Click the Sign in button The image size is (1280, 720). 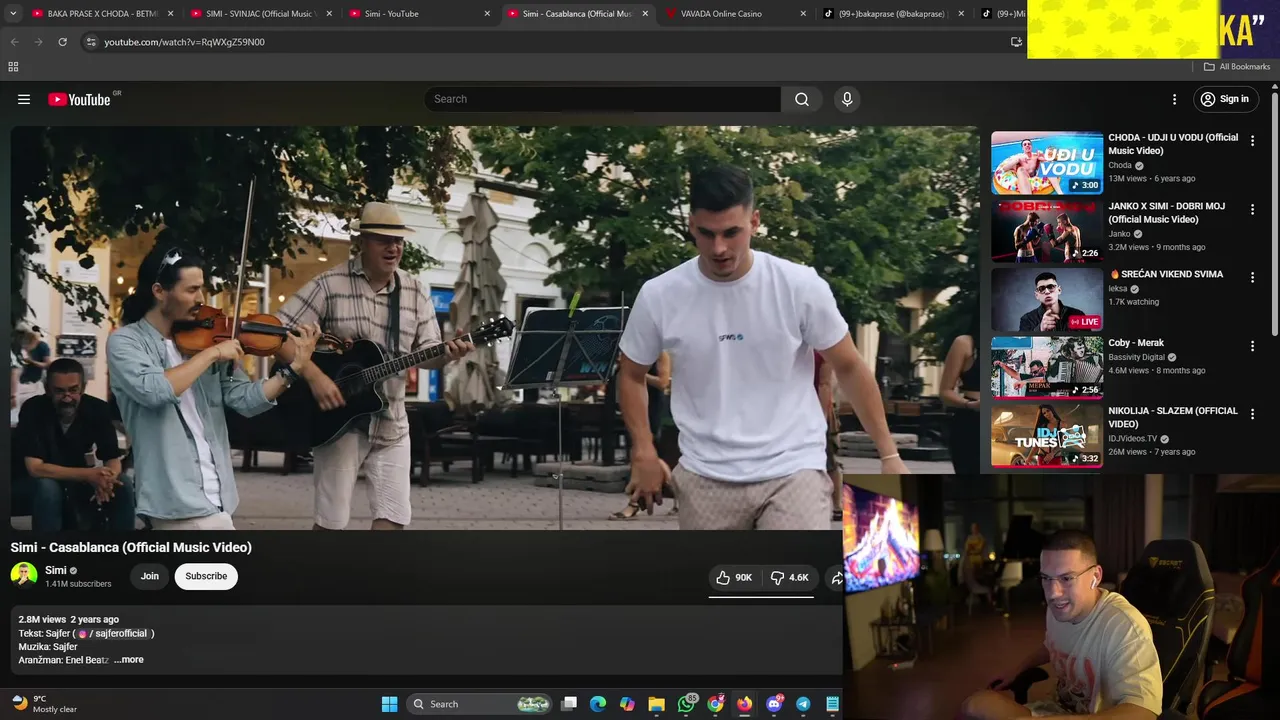pyautogui.click(x=1225, y=99)
